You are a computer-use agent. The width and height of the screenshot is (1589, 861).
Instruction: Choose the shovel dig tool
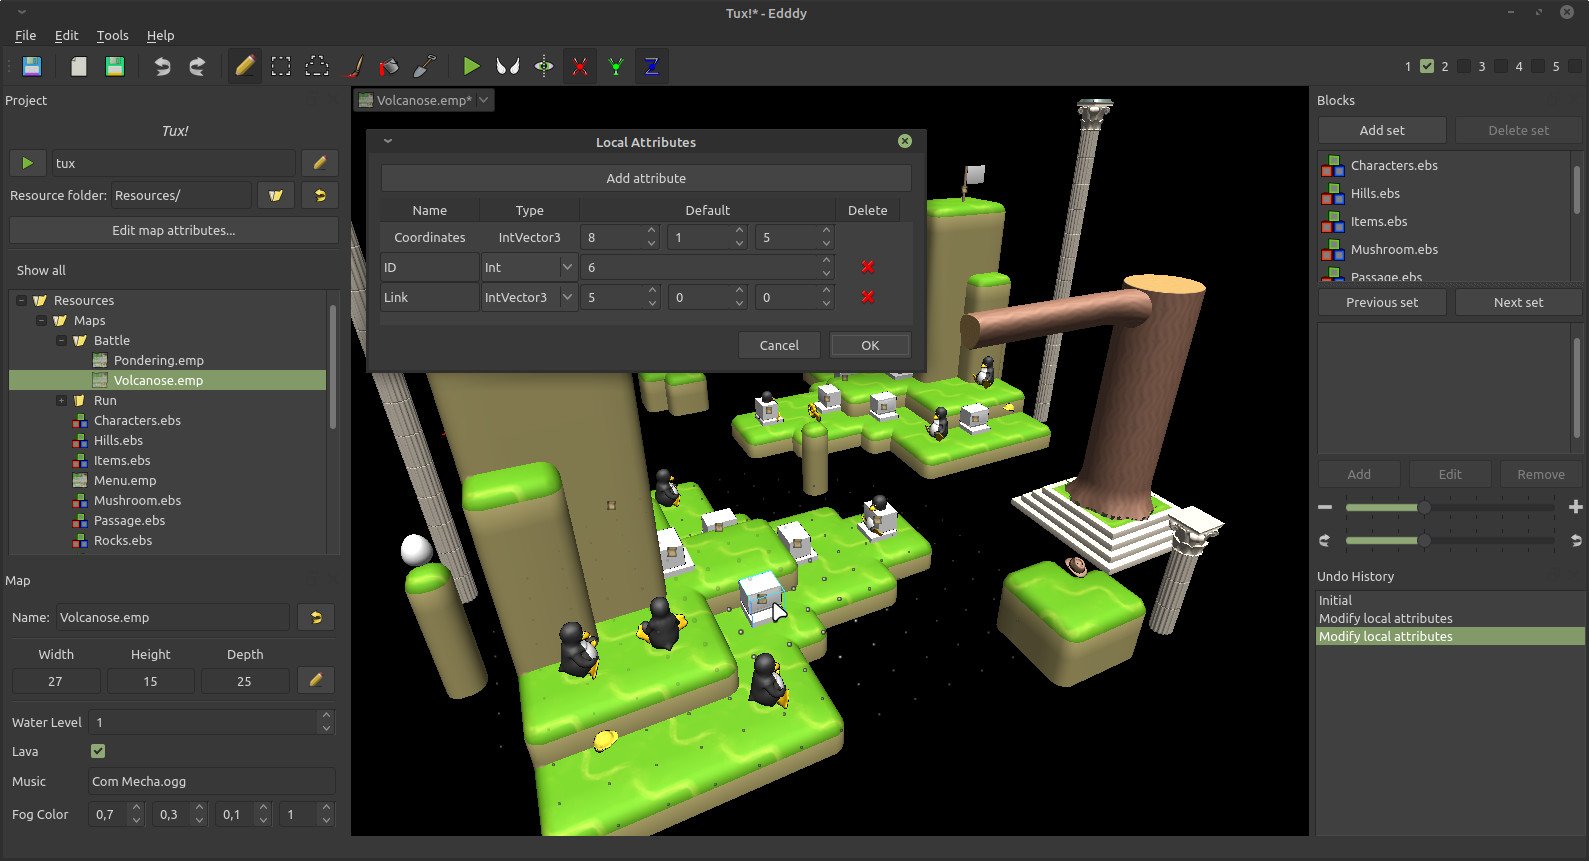(425, 66)
